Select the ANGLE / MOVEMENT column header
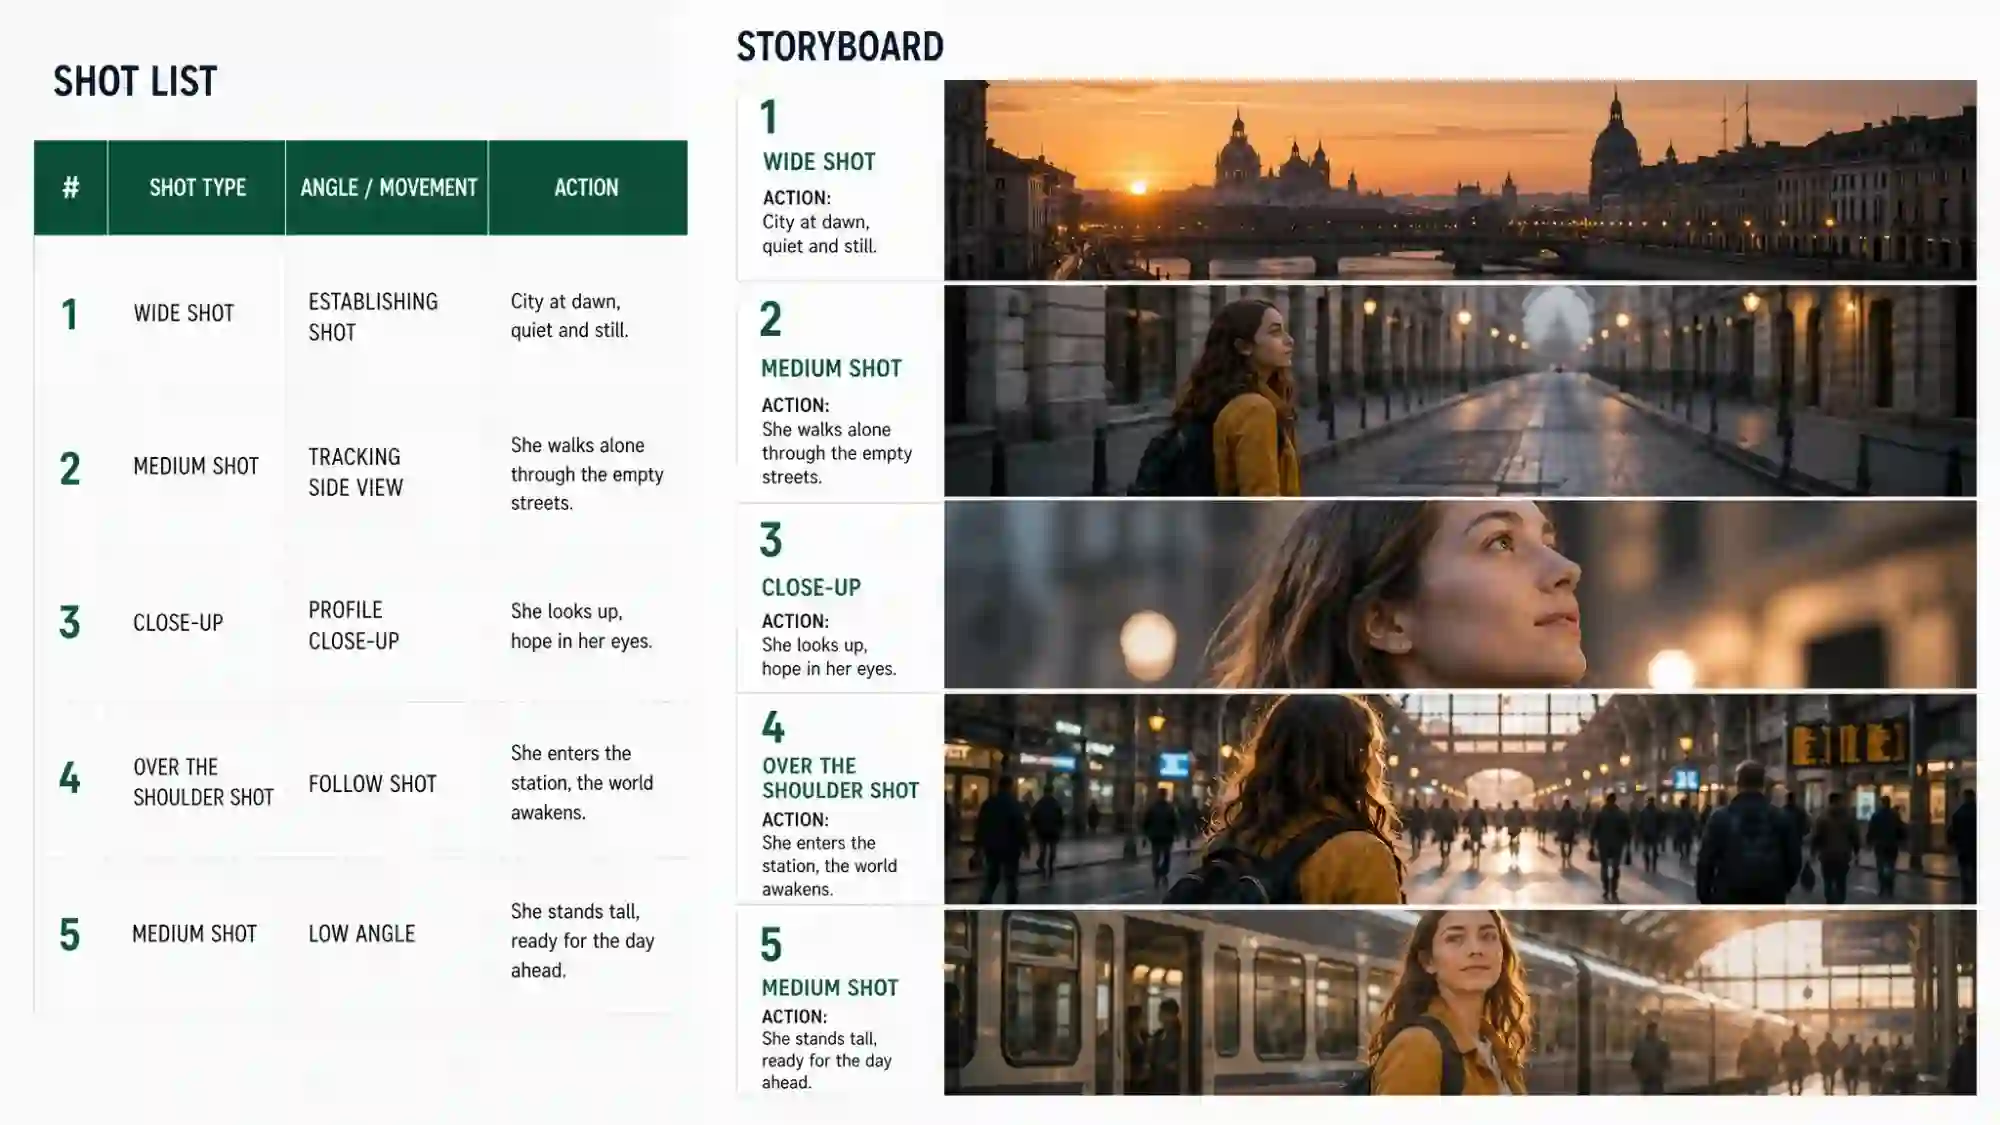 [388, 188]
